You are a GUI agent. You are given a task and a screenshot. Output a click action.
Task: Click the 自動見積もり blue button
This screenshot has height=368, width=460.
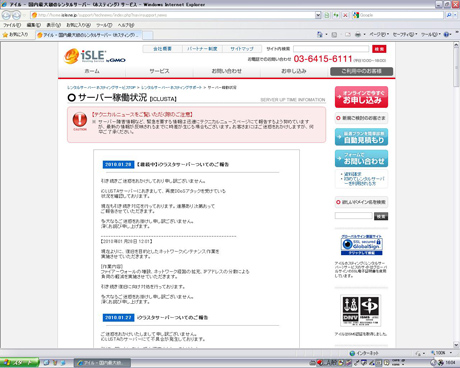(361, 137)
